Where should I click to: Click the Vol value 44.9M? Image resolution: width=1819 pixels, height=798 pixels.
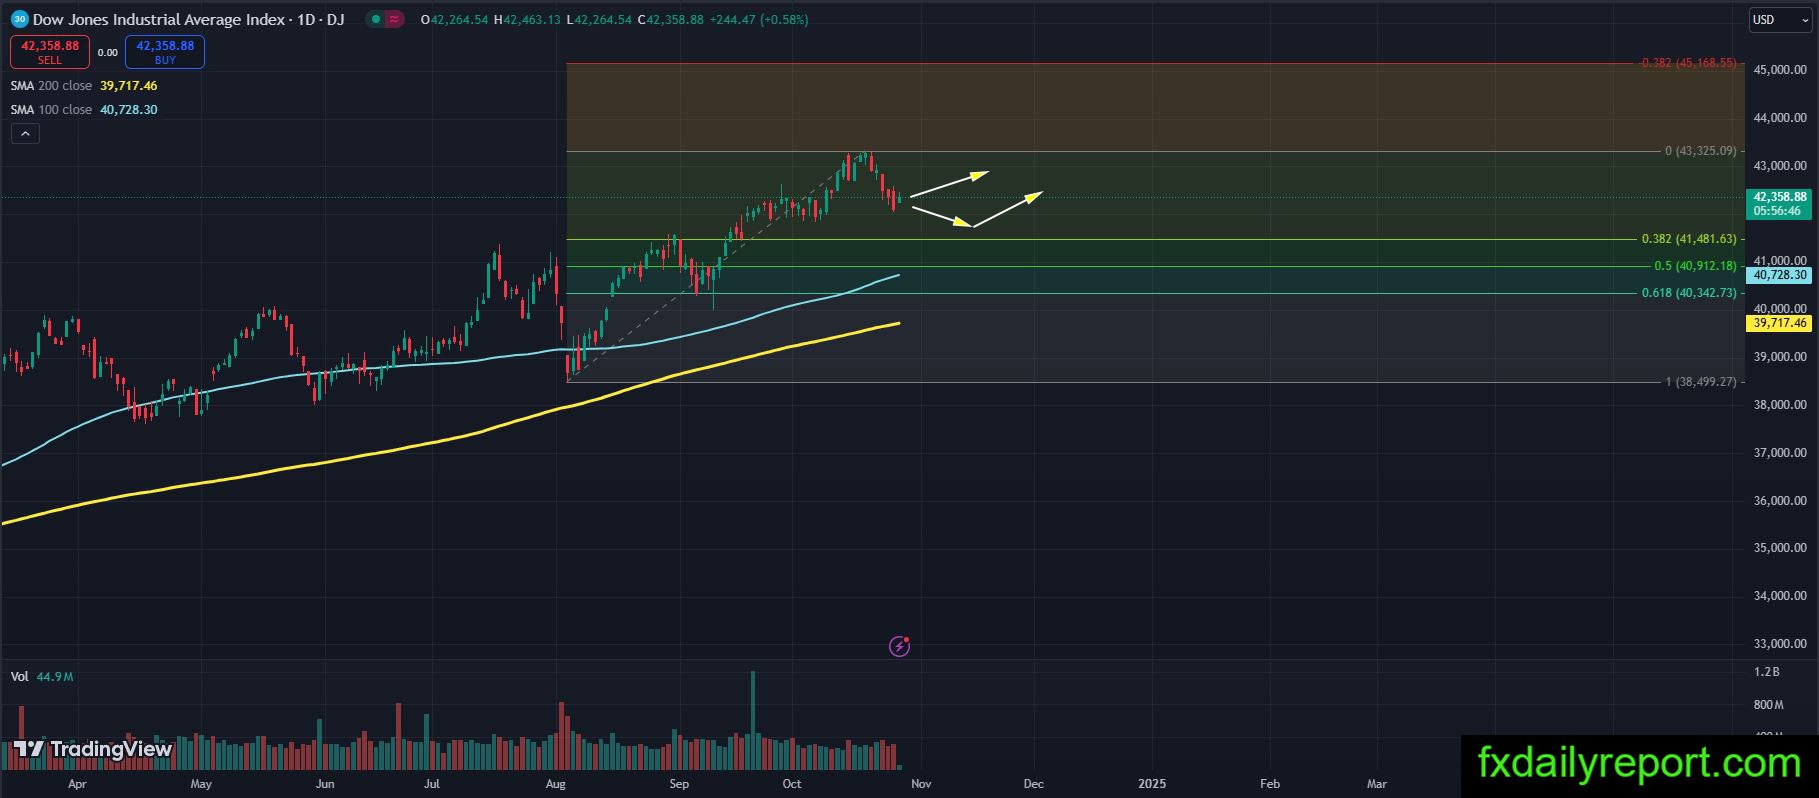pos(55,677)
